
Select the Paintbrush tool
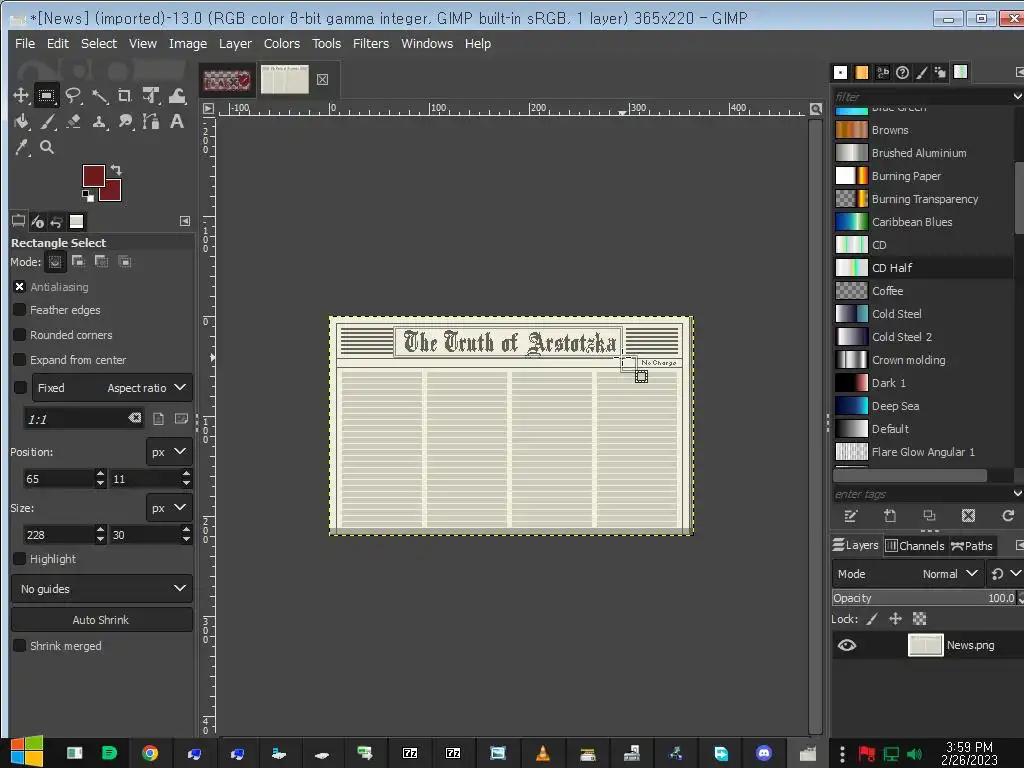tap(48, 121)
